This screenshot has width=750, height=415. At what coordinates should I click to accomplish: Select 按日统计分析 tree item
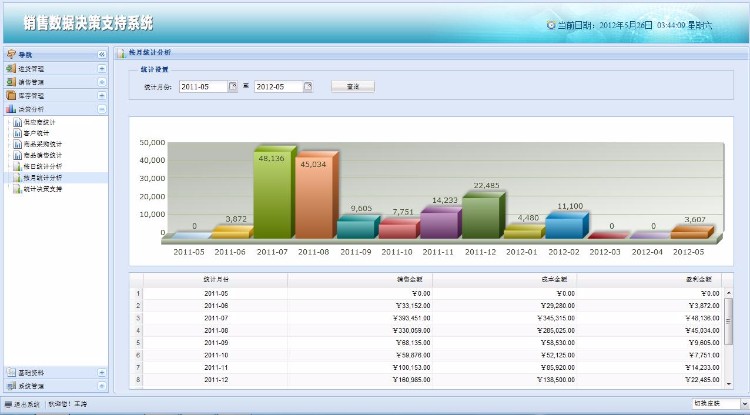click(42, 166)
